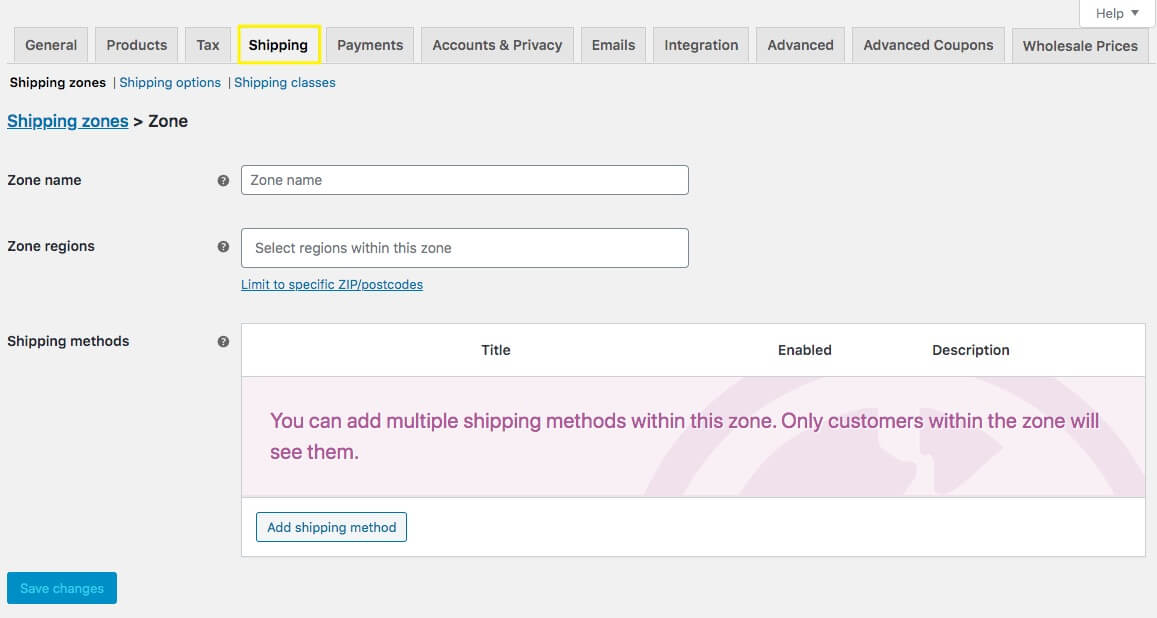Open the Integration tab

pyautogui.click(x=701, y=45)
